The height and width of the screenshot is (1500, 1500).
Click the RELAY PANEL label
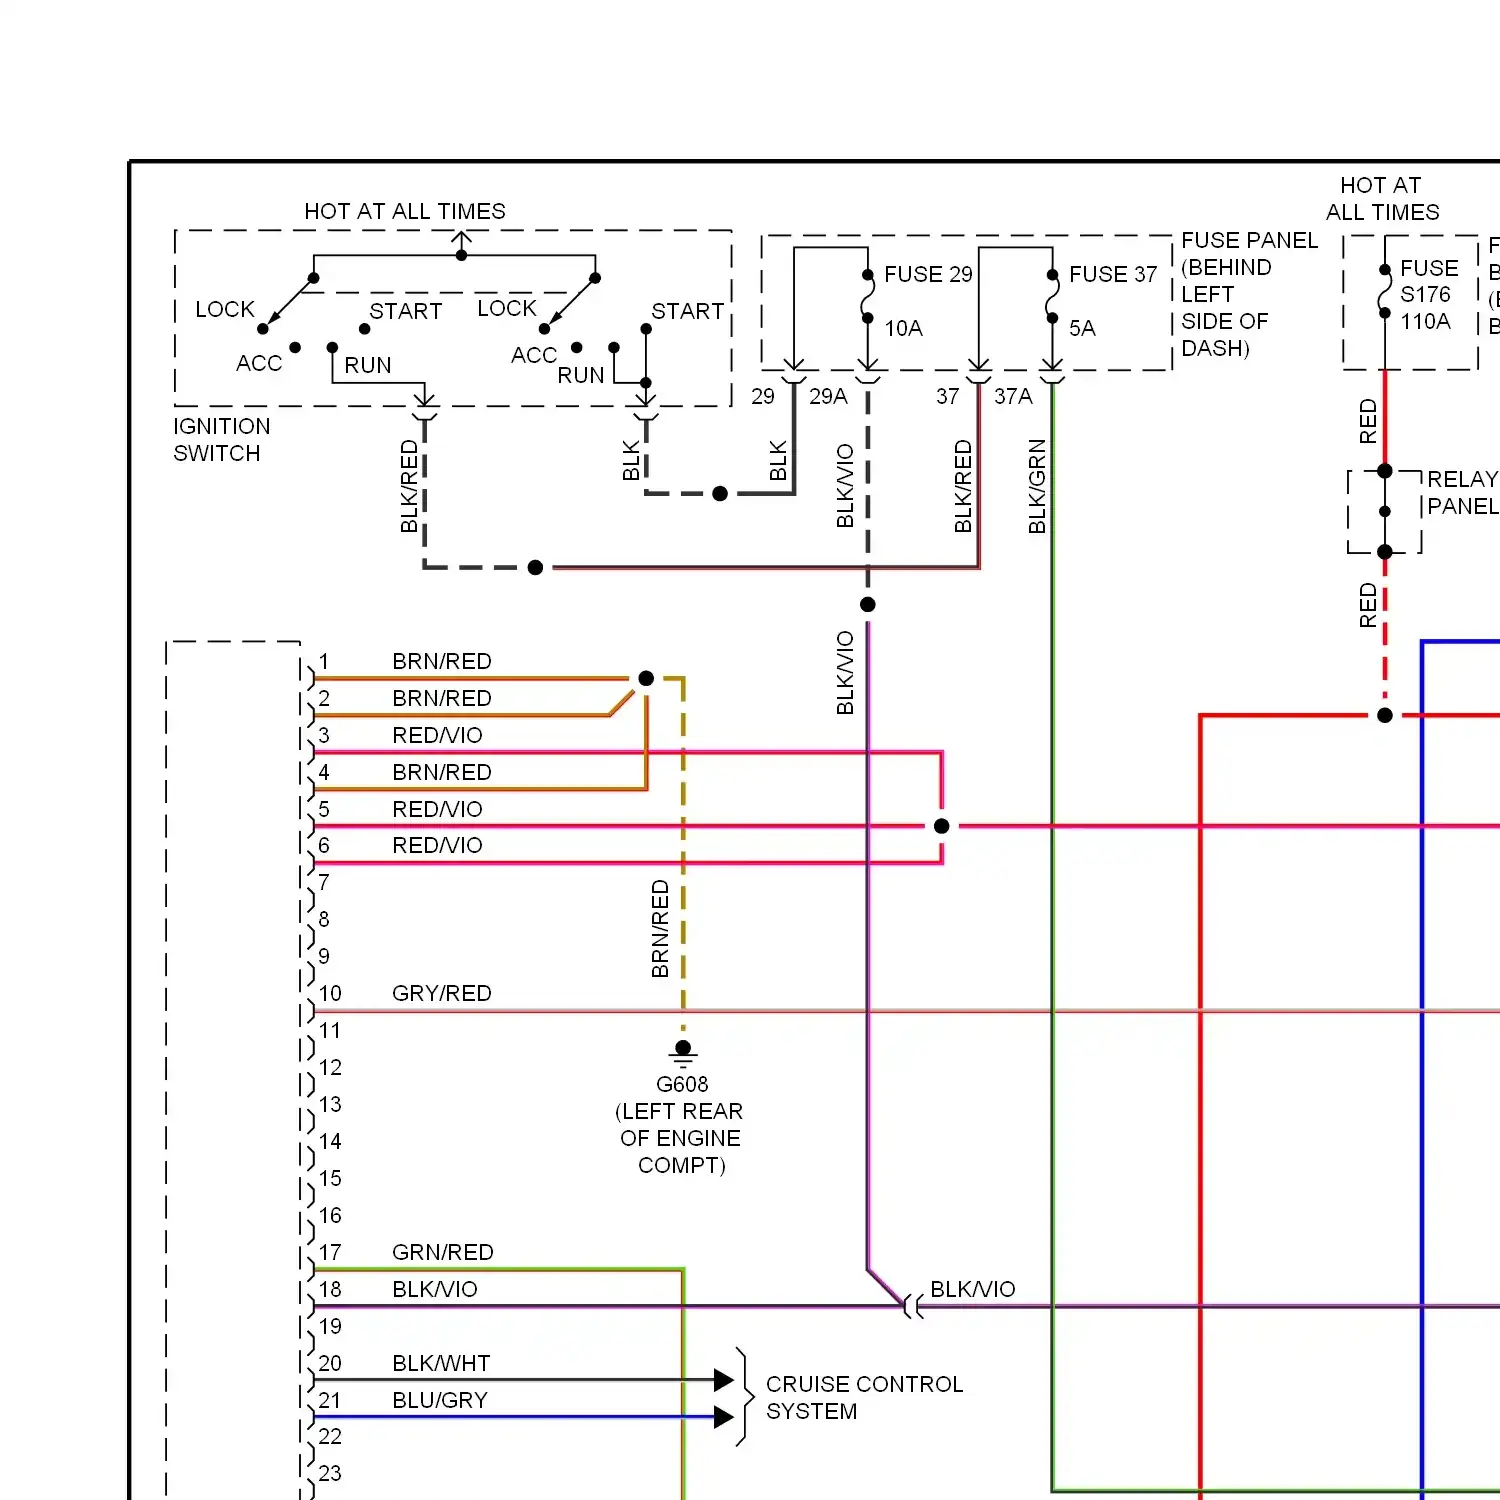coord(1463,492)
